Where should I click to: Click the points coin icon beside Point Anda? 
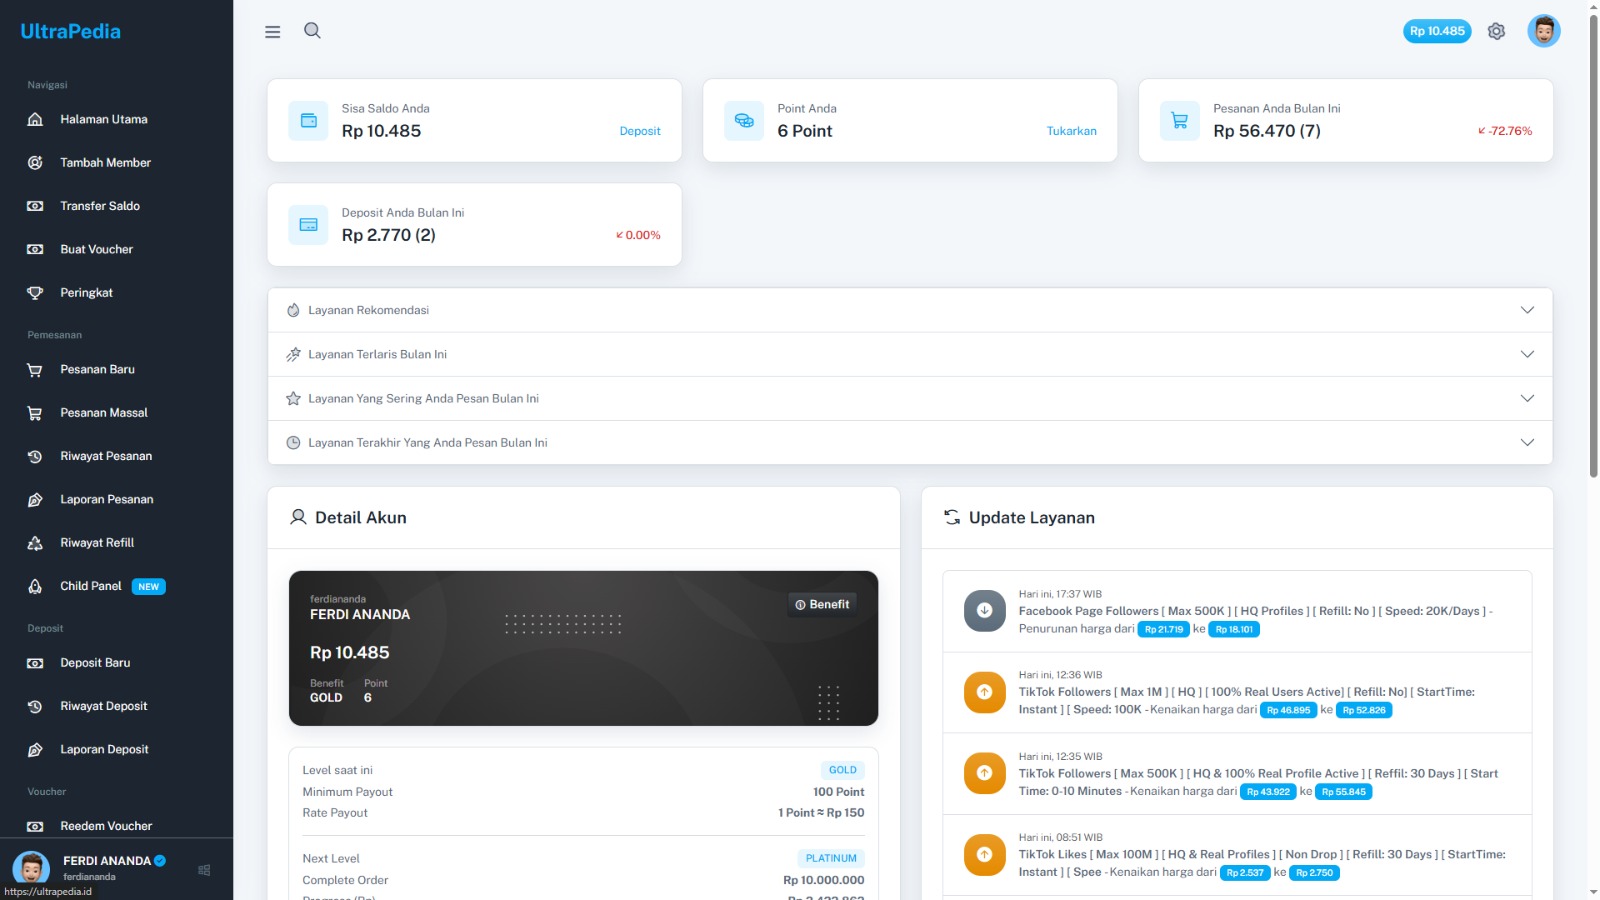point(744,121)
